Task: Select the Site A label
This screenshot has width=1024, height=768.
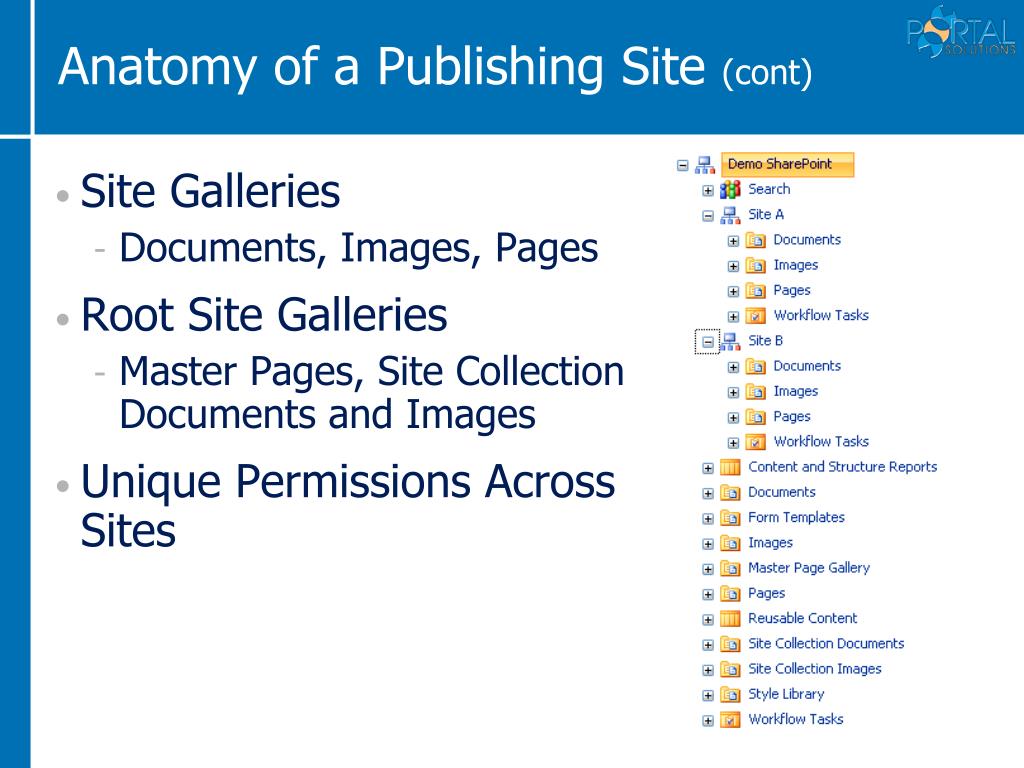Action: (x=766, y=214)
